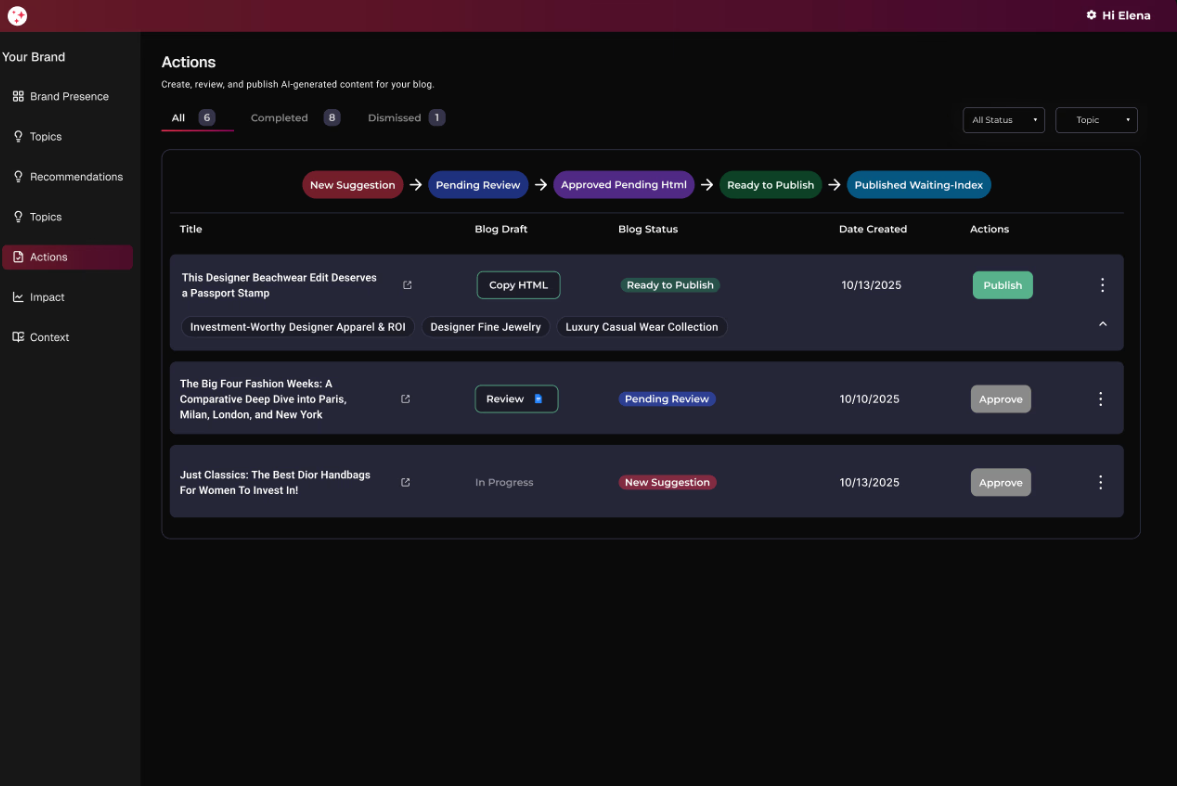This screenshot has height=786, width=1177.
Task: Open Impact page from sidebar
Action: 46,297
